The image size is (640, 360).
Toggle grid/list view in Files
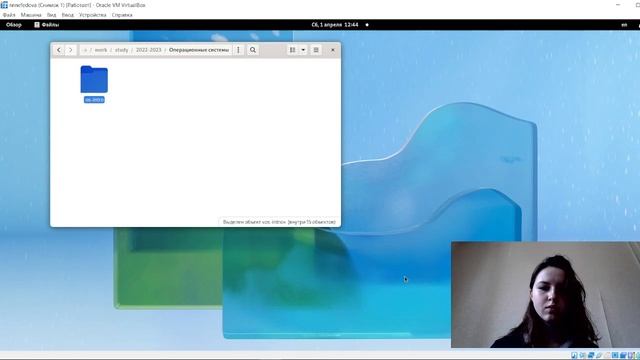[292, 50]
